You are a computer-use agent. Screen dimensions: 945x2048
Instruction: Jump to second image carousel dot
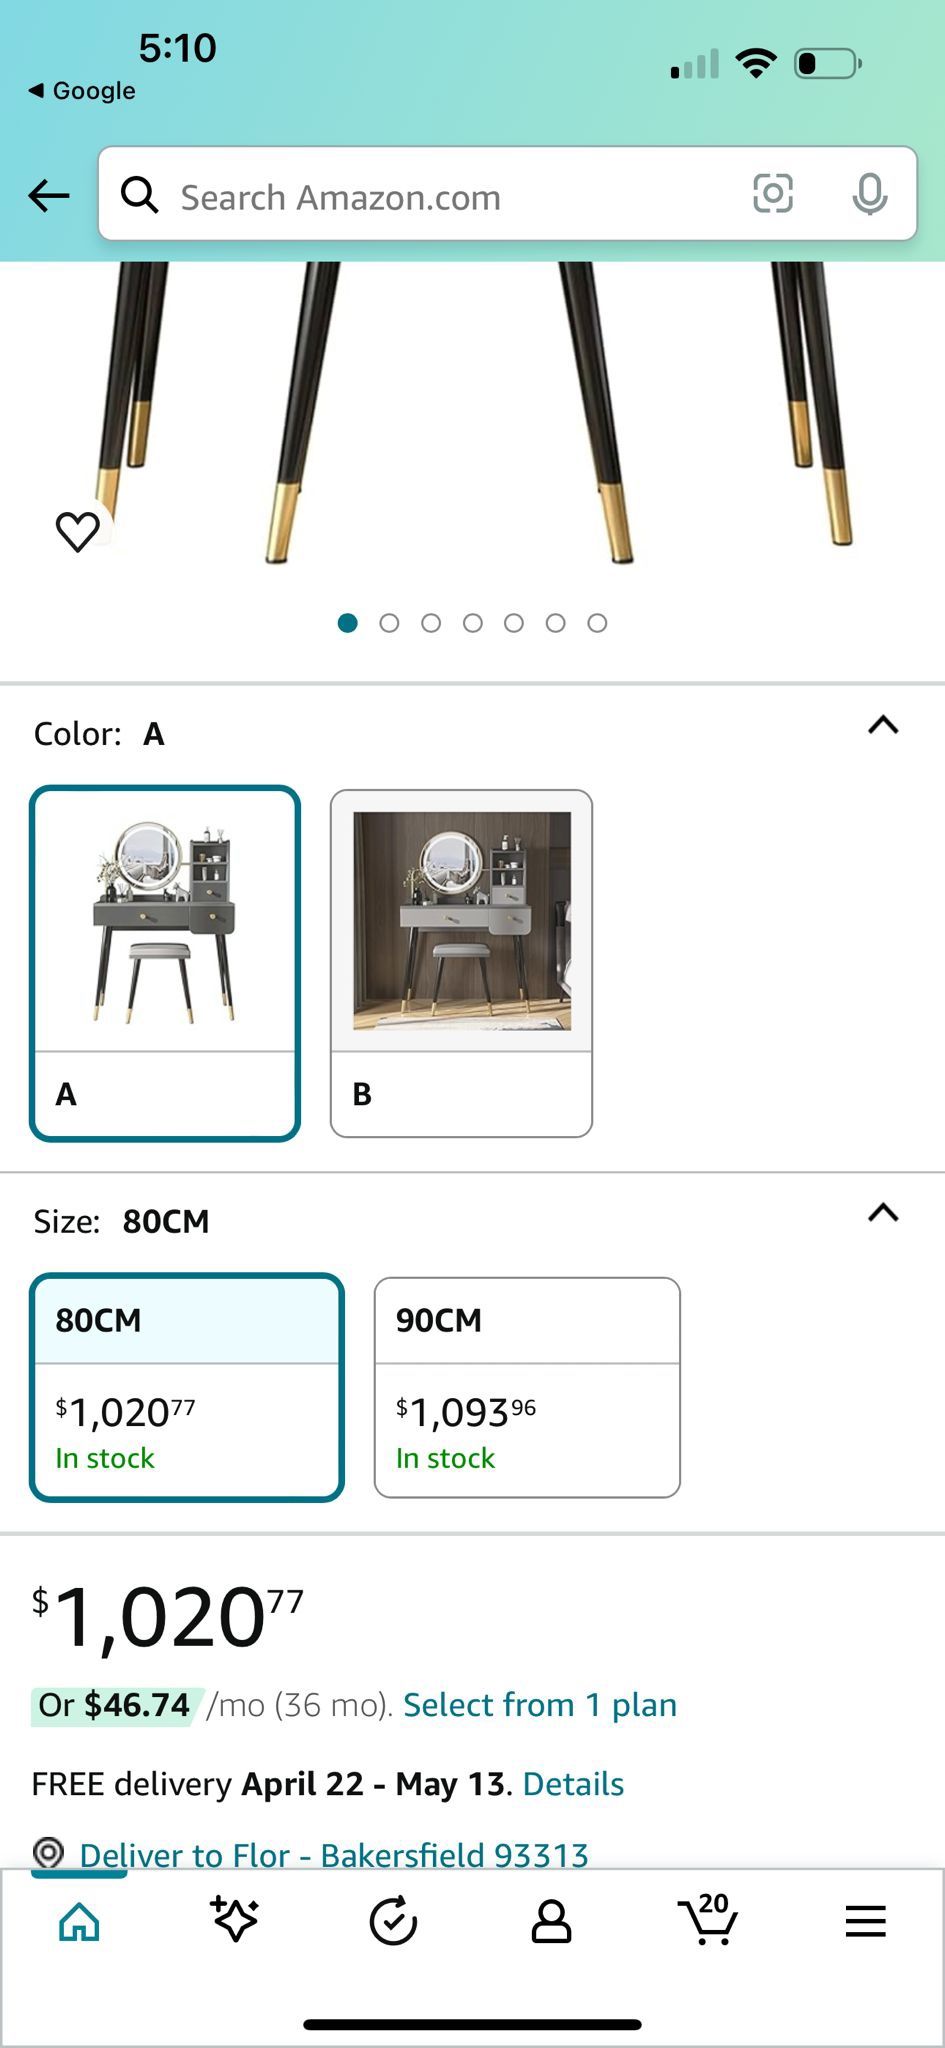389,623
